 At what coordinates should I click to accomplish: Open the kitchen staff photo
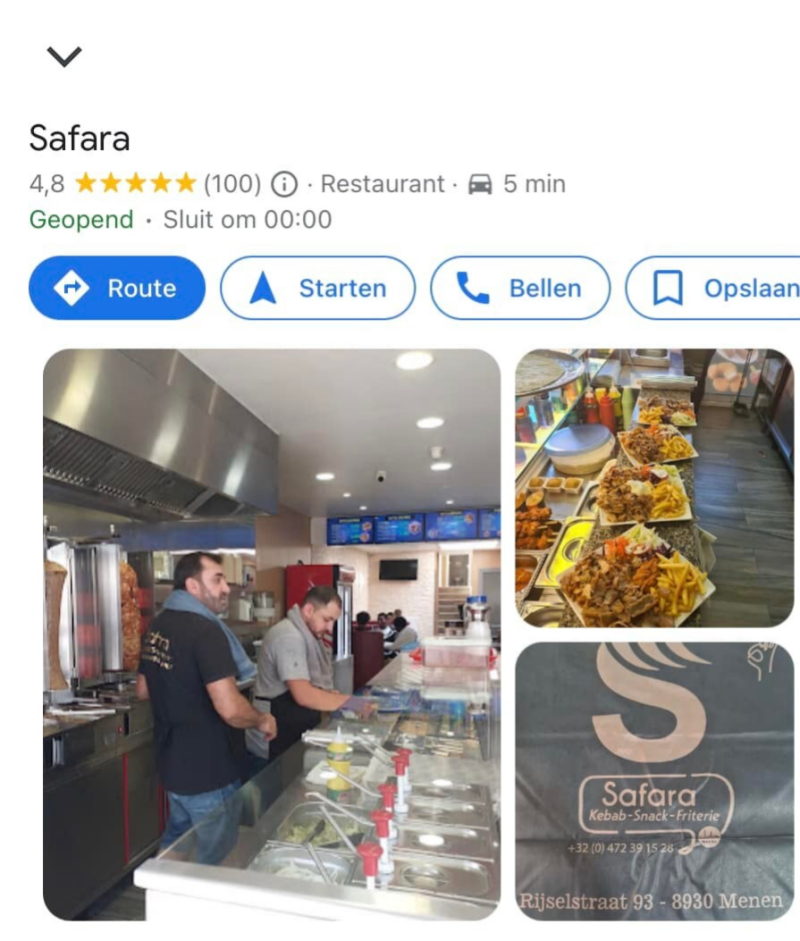click(272, 634)
